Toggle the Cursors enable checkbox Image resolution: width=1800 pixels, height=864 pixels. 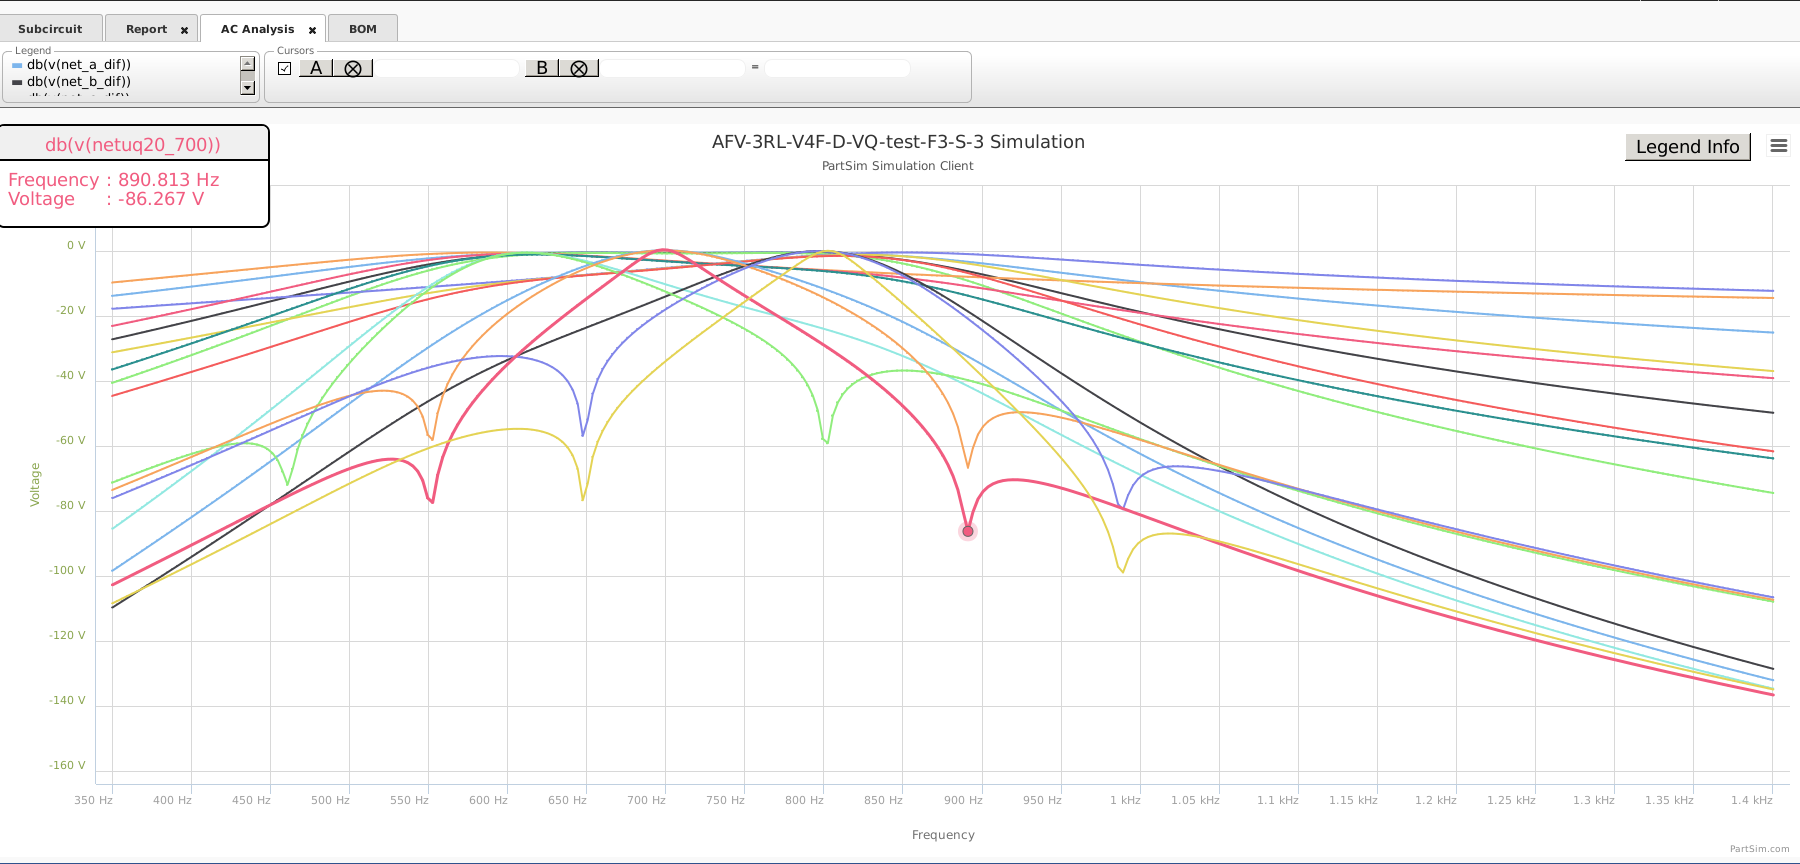tap(285, 68)
